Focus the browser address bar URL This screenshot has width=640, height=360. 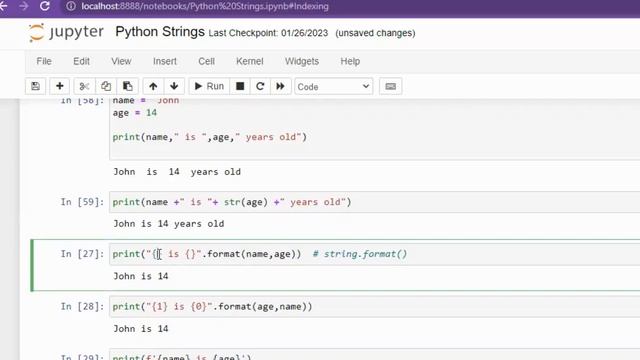pyautogui.click(x=205, y=6)
